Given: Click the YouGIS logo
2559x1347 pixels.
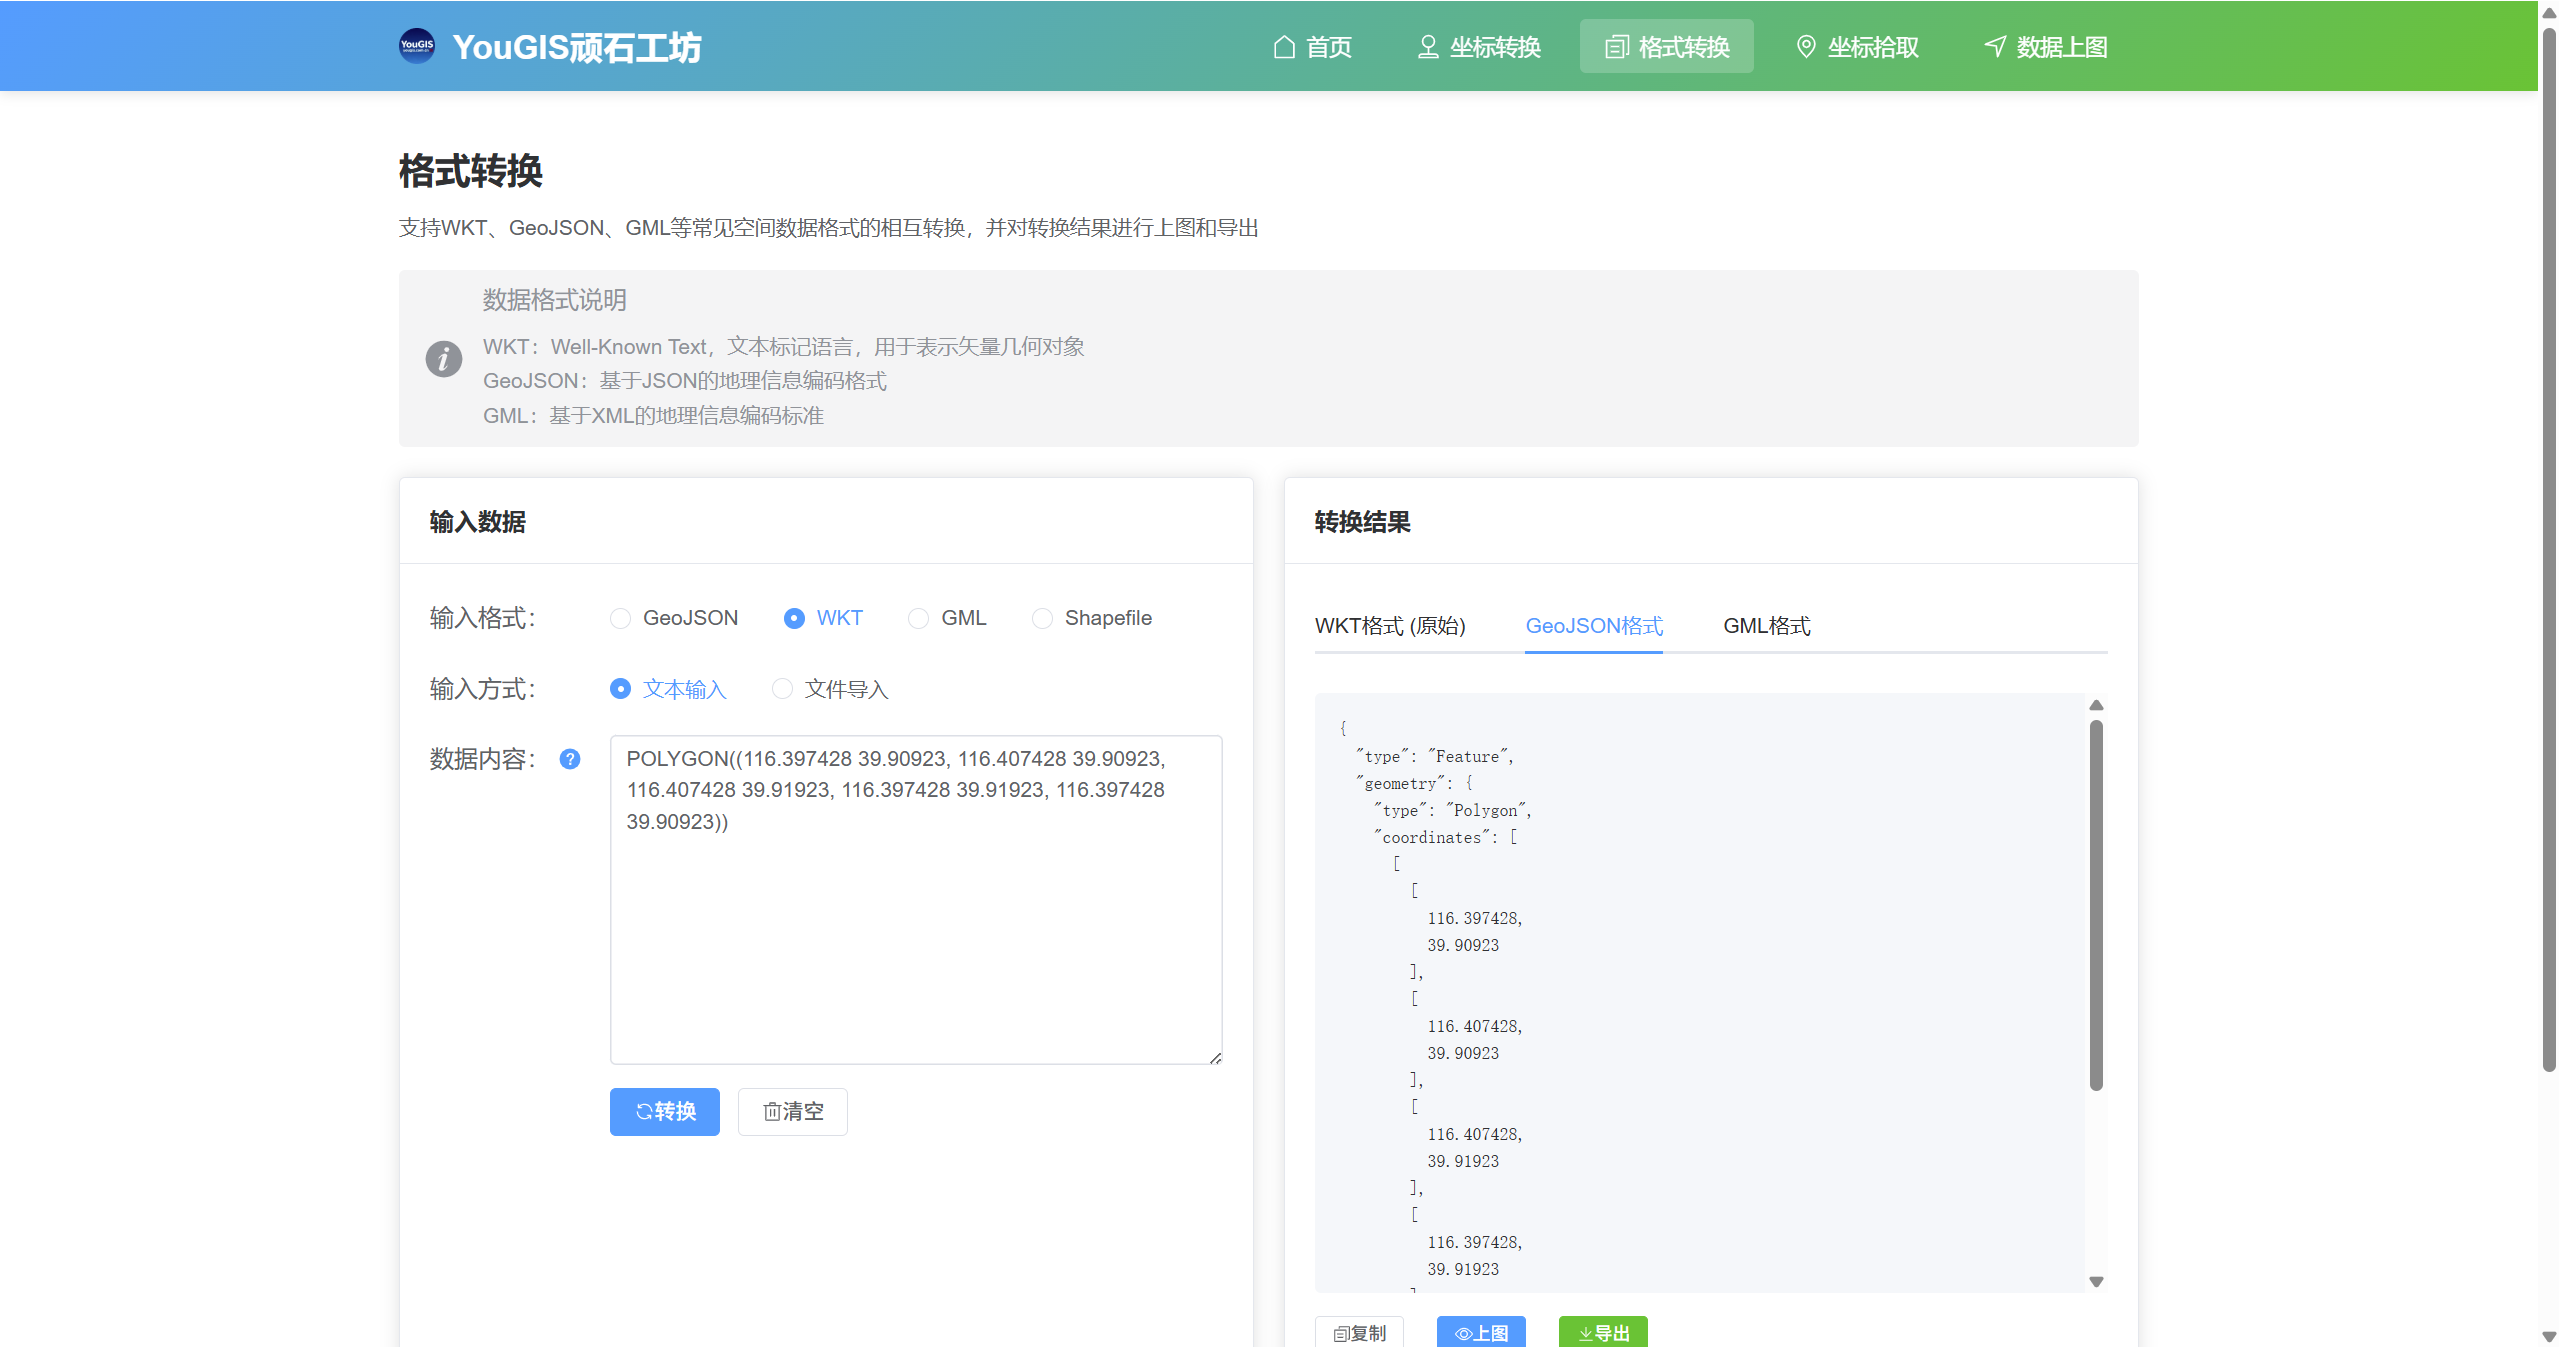Looking at the screenshot, I should [x=416, y=45].
